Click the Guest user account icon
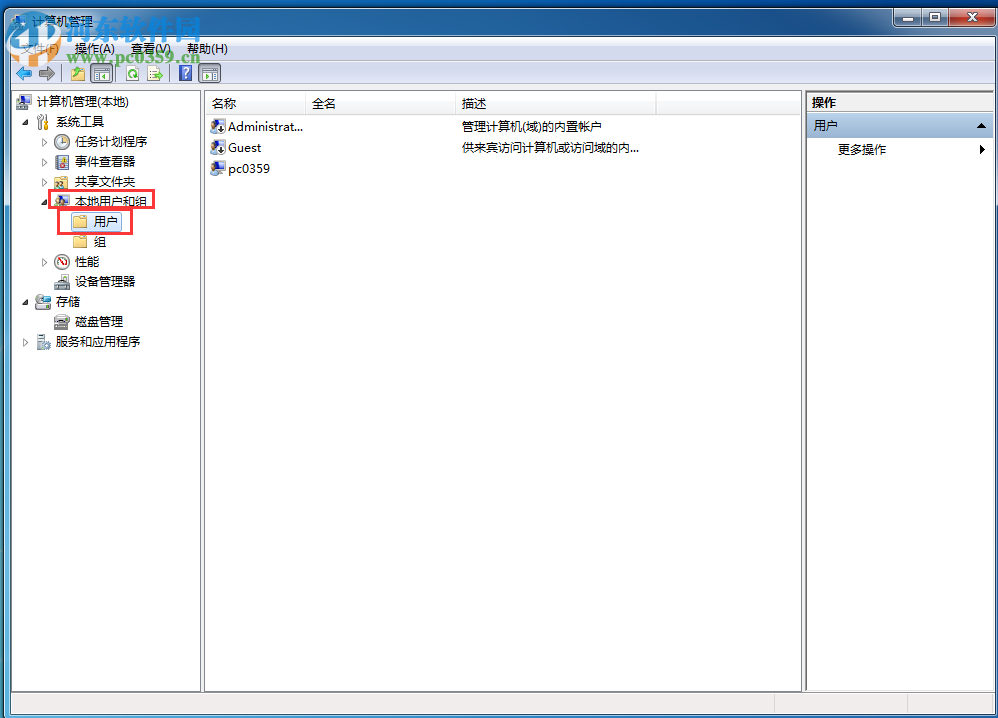The width and height of the screenshot is (998, 718). (x=218, y=148)
